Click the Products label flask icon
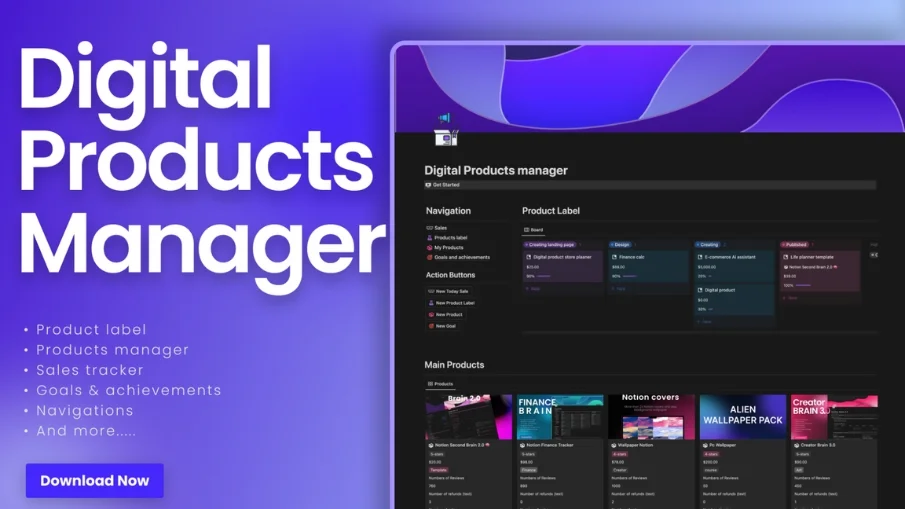Viewport: 905px width, 509px height. 429,238
